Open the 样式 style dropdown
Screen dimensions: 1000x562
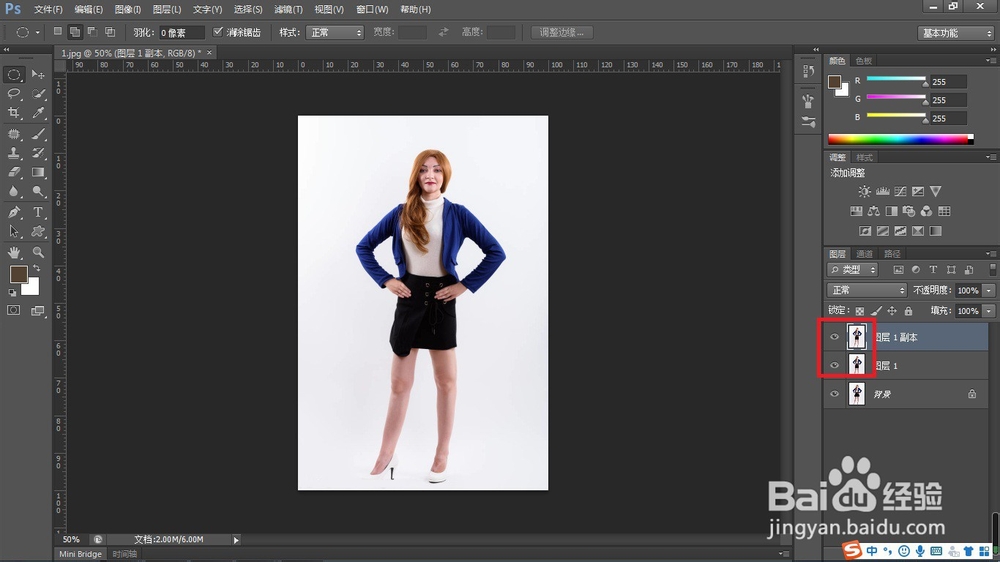click(335, 33)
